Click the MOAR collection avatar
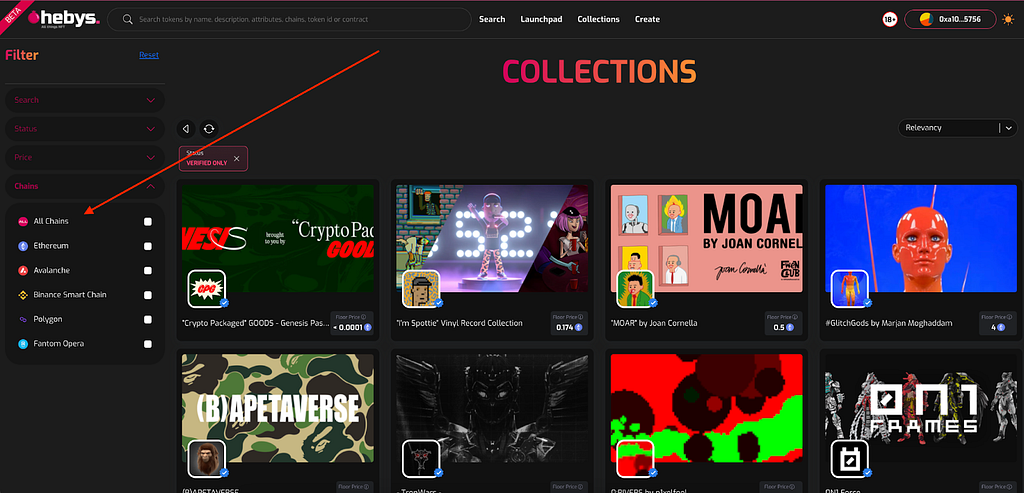The width and height of the screenshot is (1024, 493). pyautogui.click(x=635, y=289)
